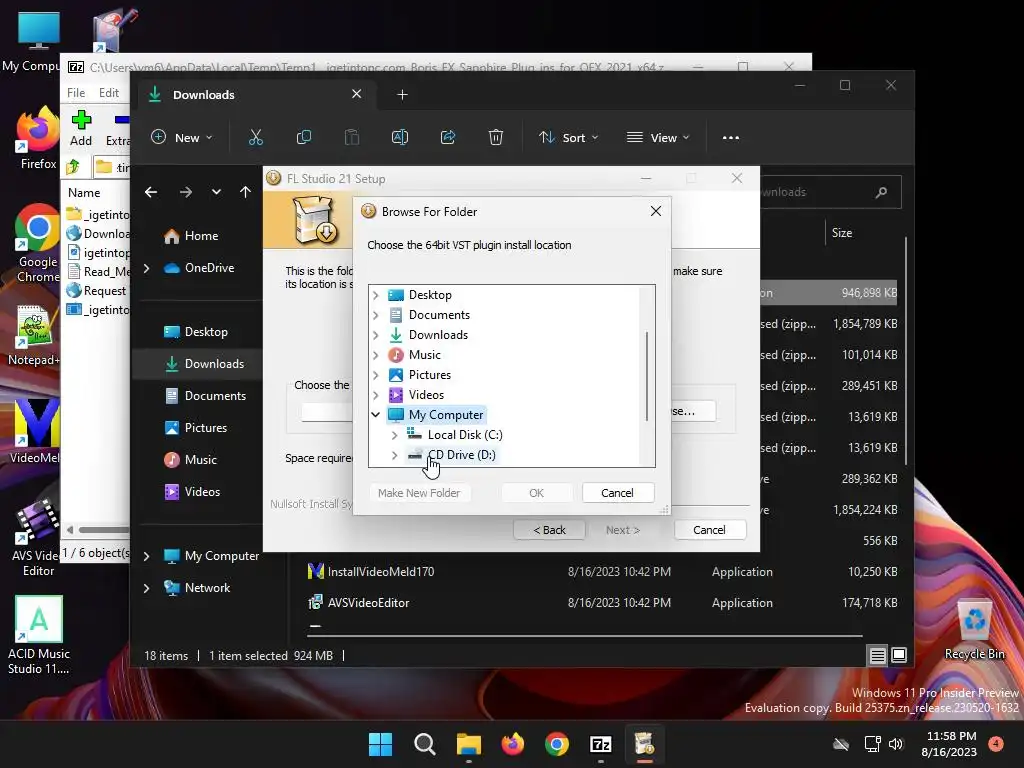Click Cancel in Browse For Folder

click(x=617, y=493)
